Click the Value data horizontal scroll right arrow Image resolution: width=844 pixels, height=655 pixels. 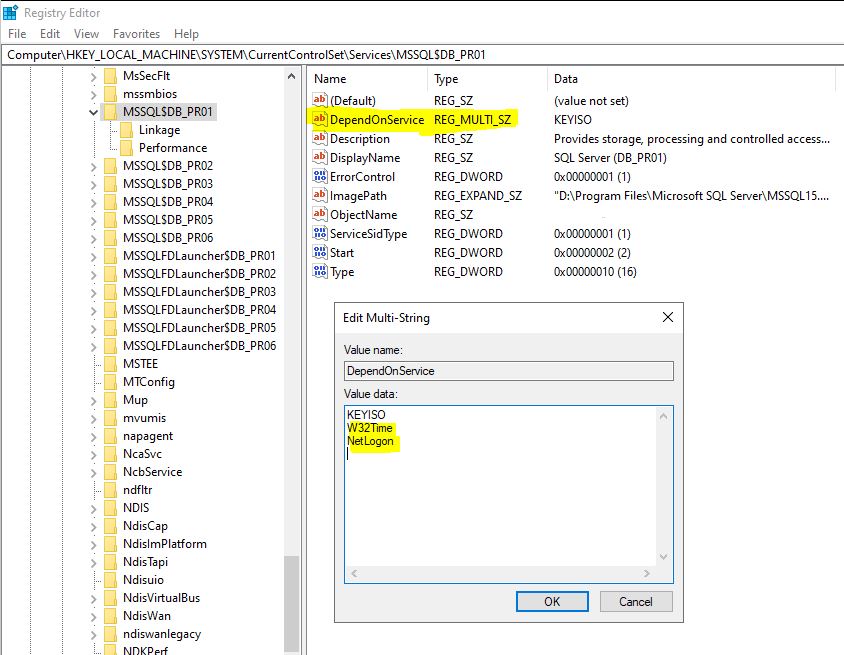coord(647,574)
